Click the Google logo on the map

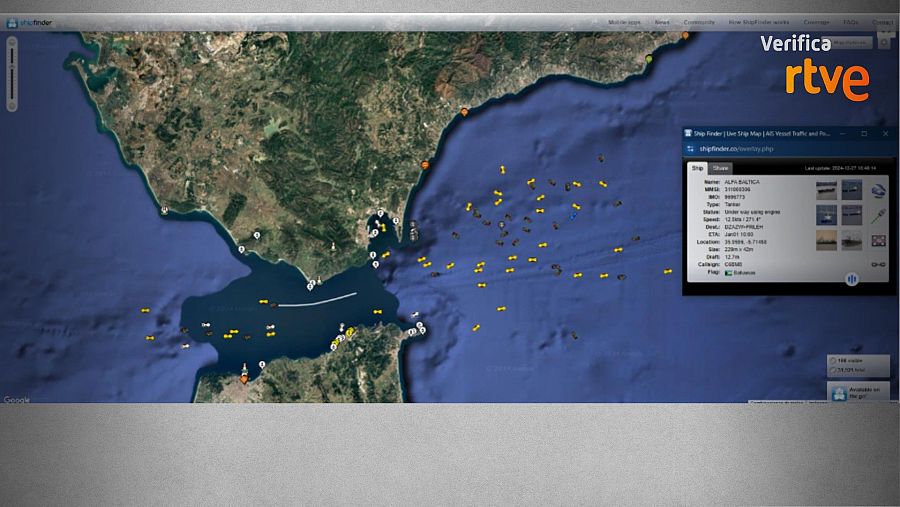(x=17, y=400)
